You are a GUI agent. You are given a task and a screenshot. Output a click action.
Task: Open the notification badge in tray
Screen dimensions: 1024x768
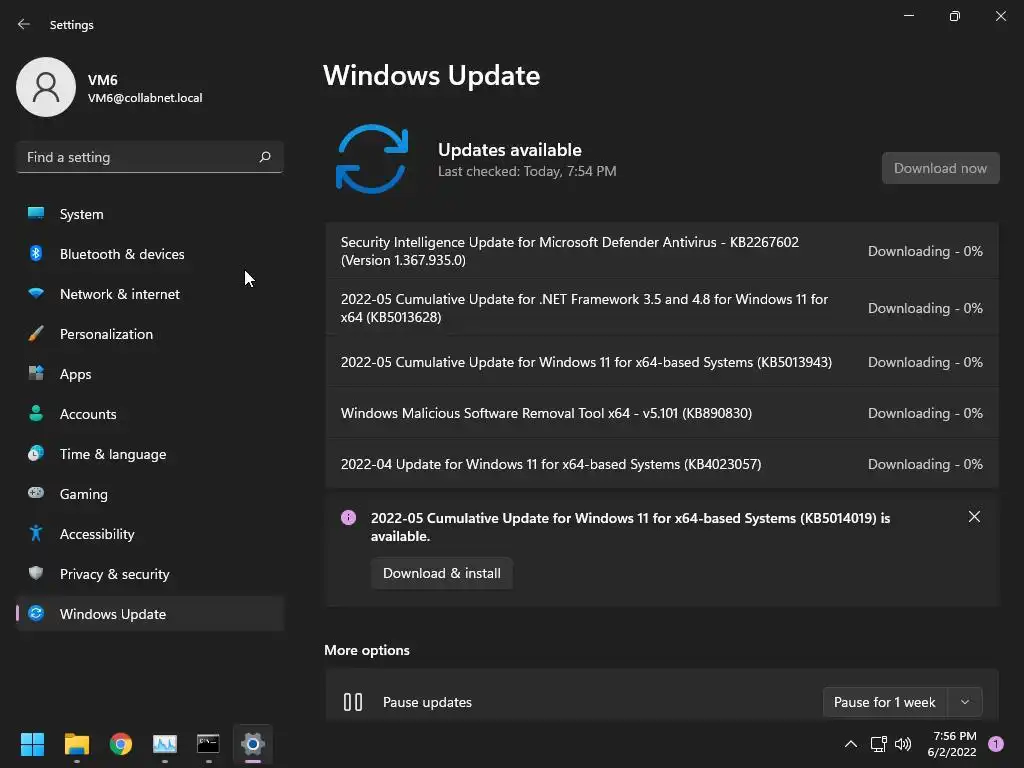[996, 744]
